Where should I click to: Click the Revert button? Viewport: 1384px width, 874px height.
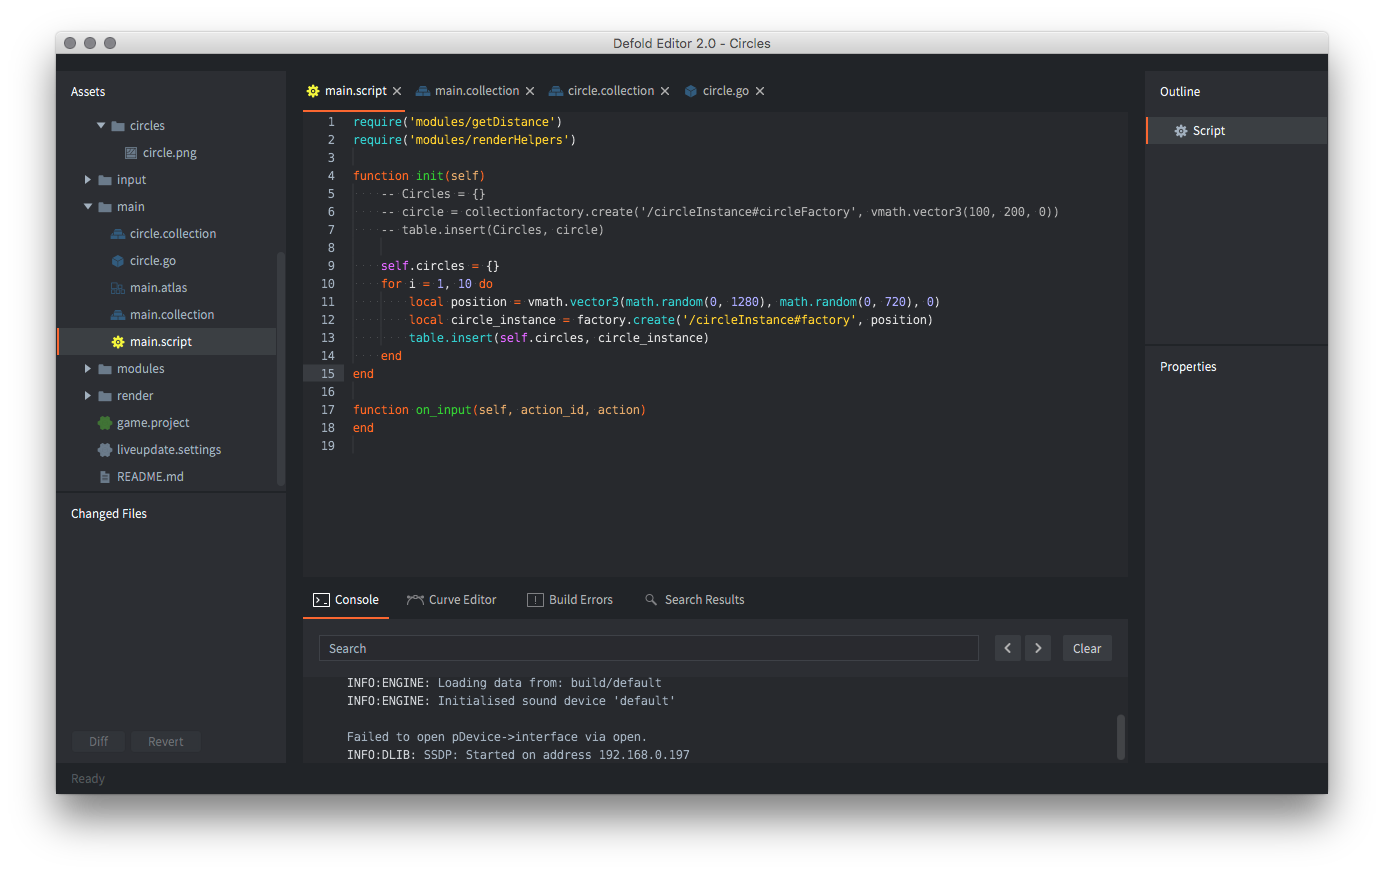click(x=166, y=742)
